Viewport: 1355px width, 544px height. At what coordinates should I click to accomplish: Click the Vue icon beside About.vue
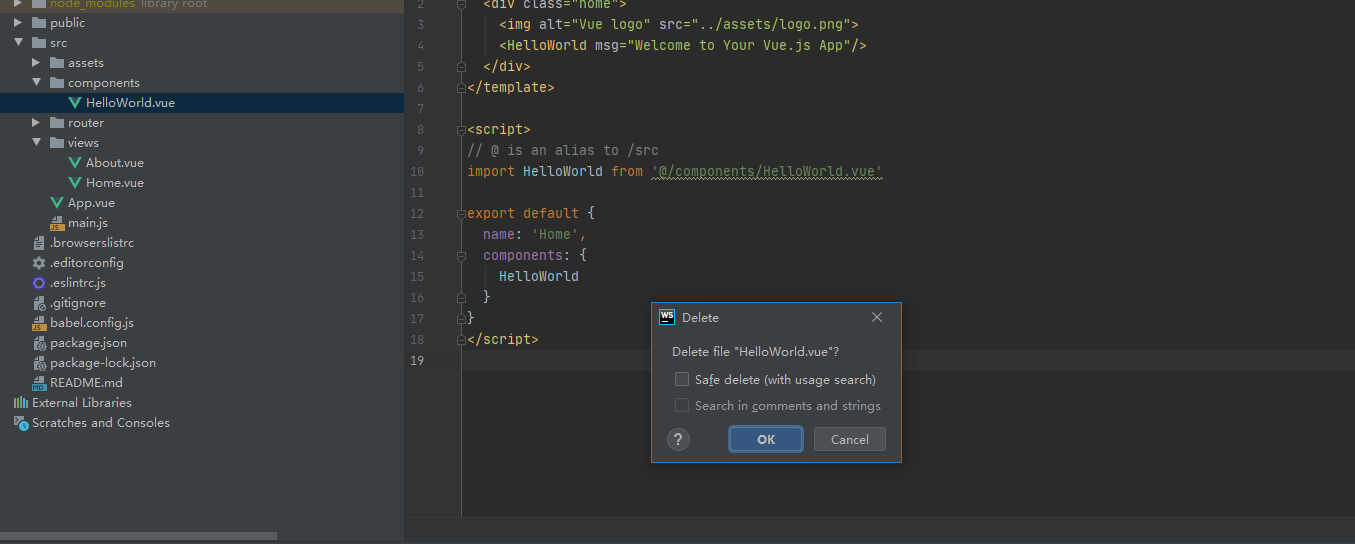pyautogui.click(x=75, y=162)
